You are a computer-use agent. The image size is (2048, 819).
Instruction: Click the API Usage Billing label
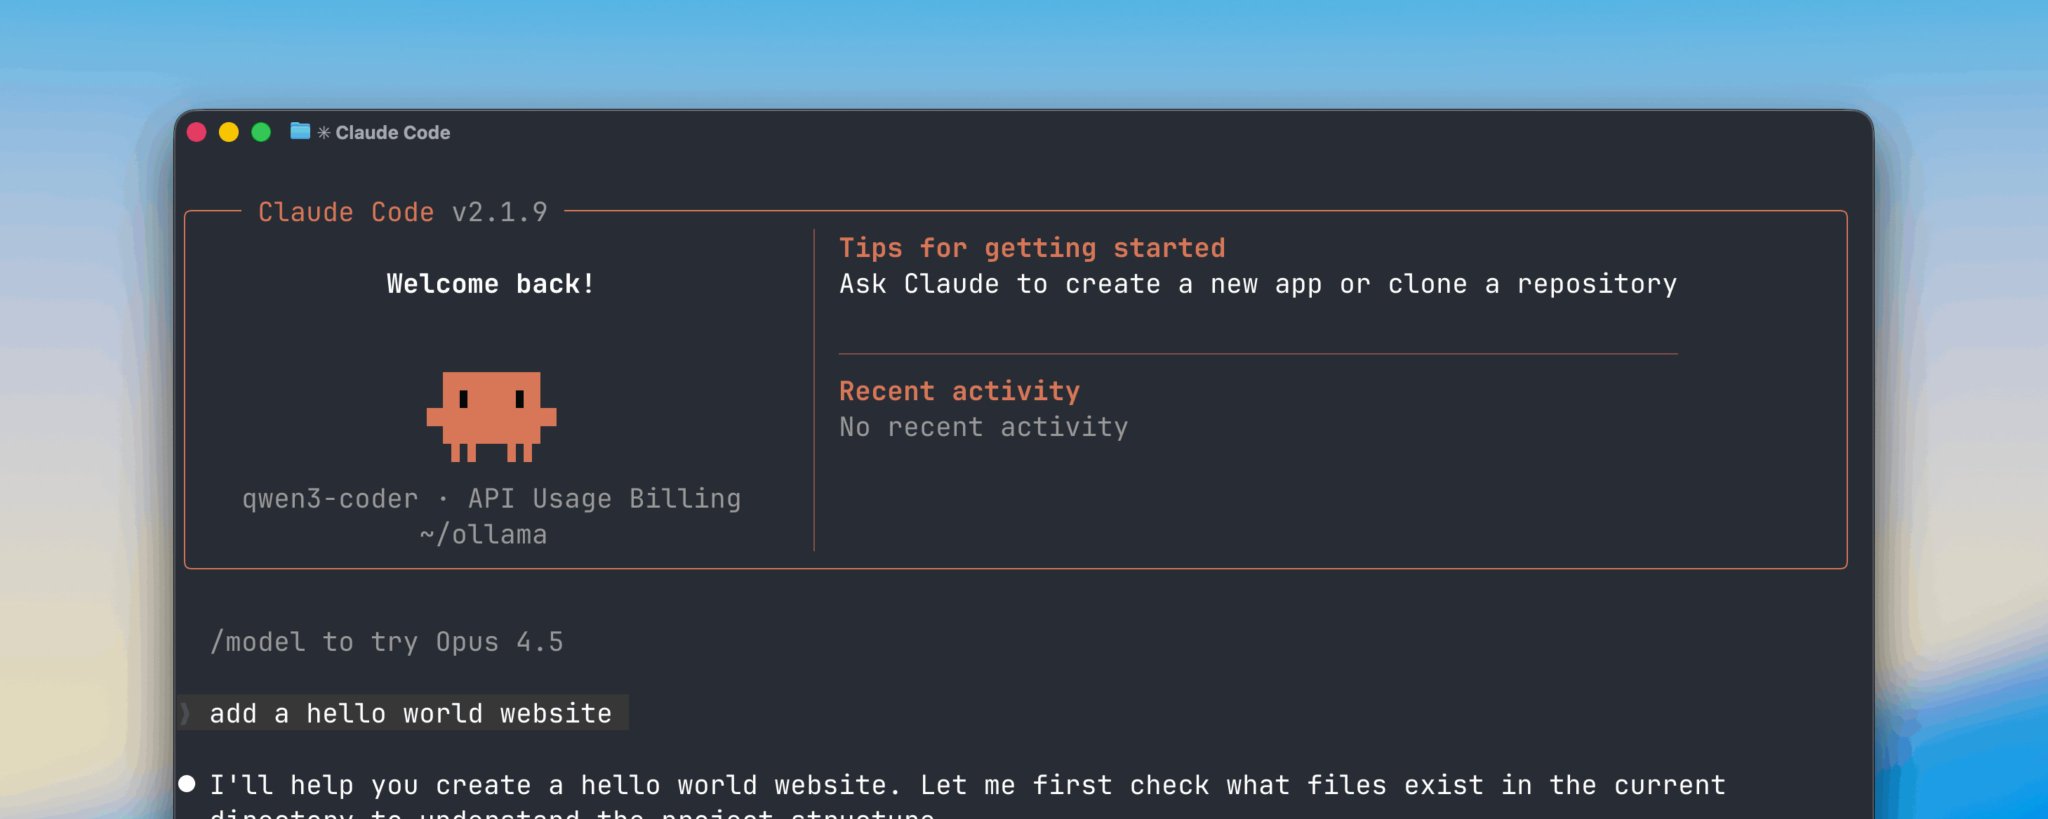[x=604, y=498]
